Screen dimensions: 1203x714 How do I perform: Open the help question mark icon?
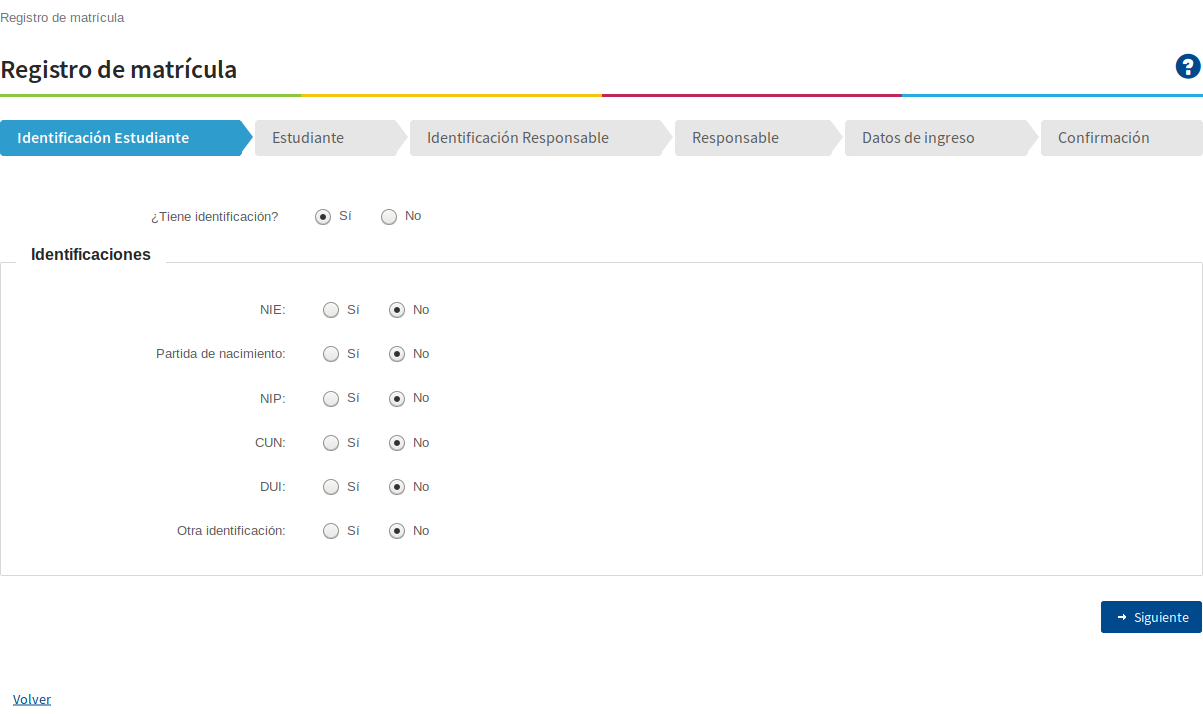[1187, 68]
